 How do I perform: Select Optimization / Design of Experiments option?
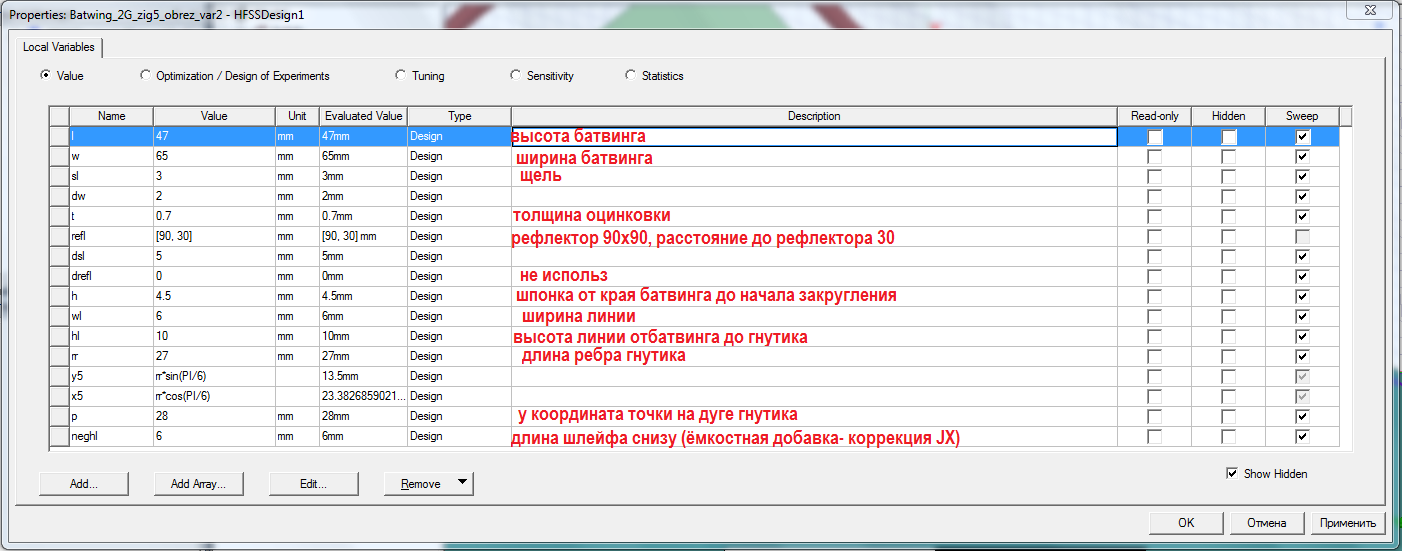147,75
